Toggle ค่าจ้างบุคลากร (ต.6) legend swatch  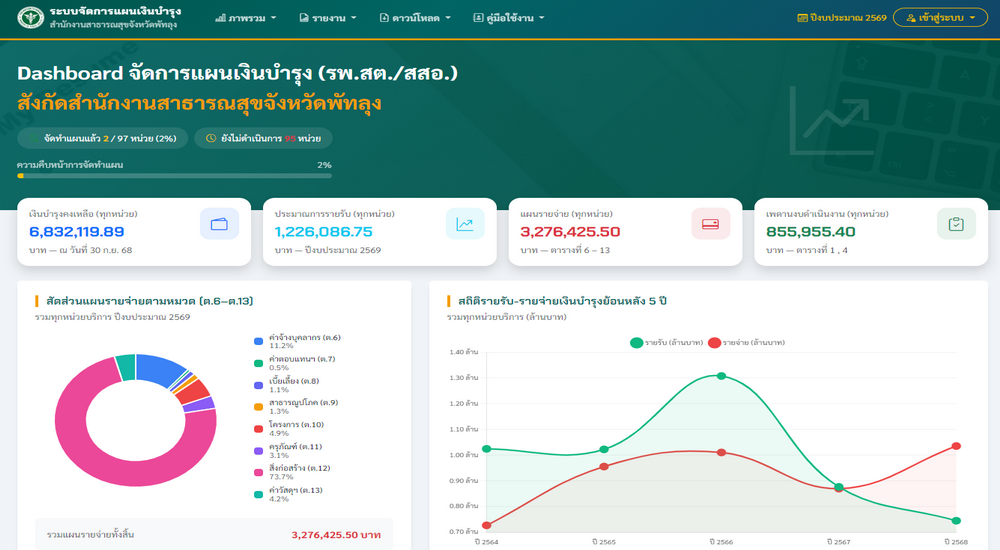coord(258,341)
